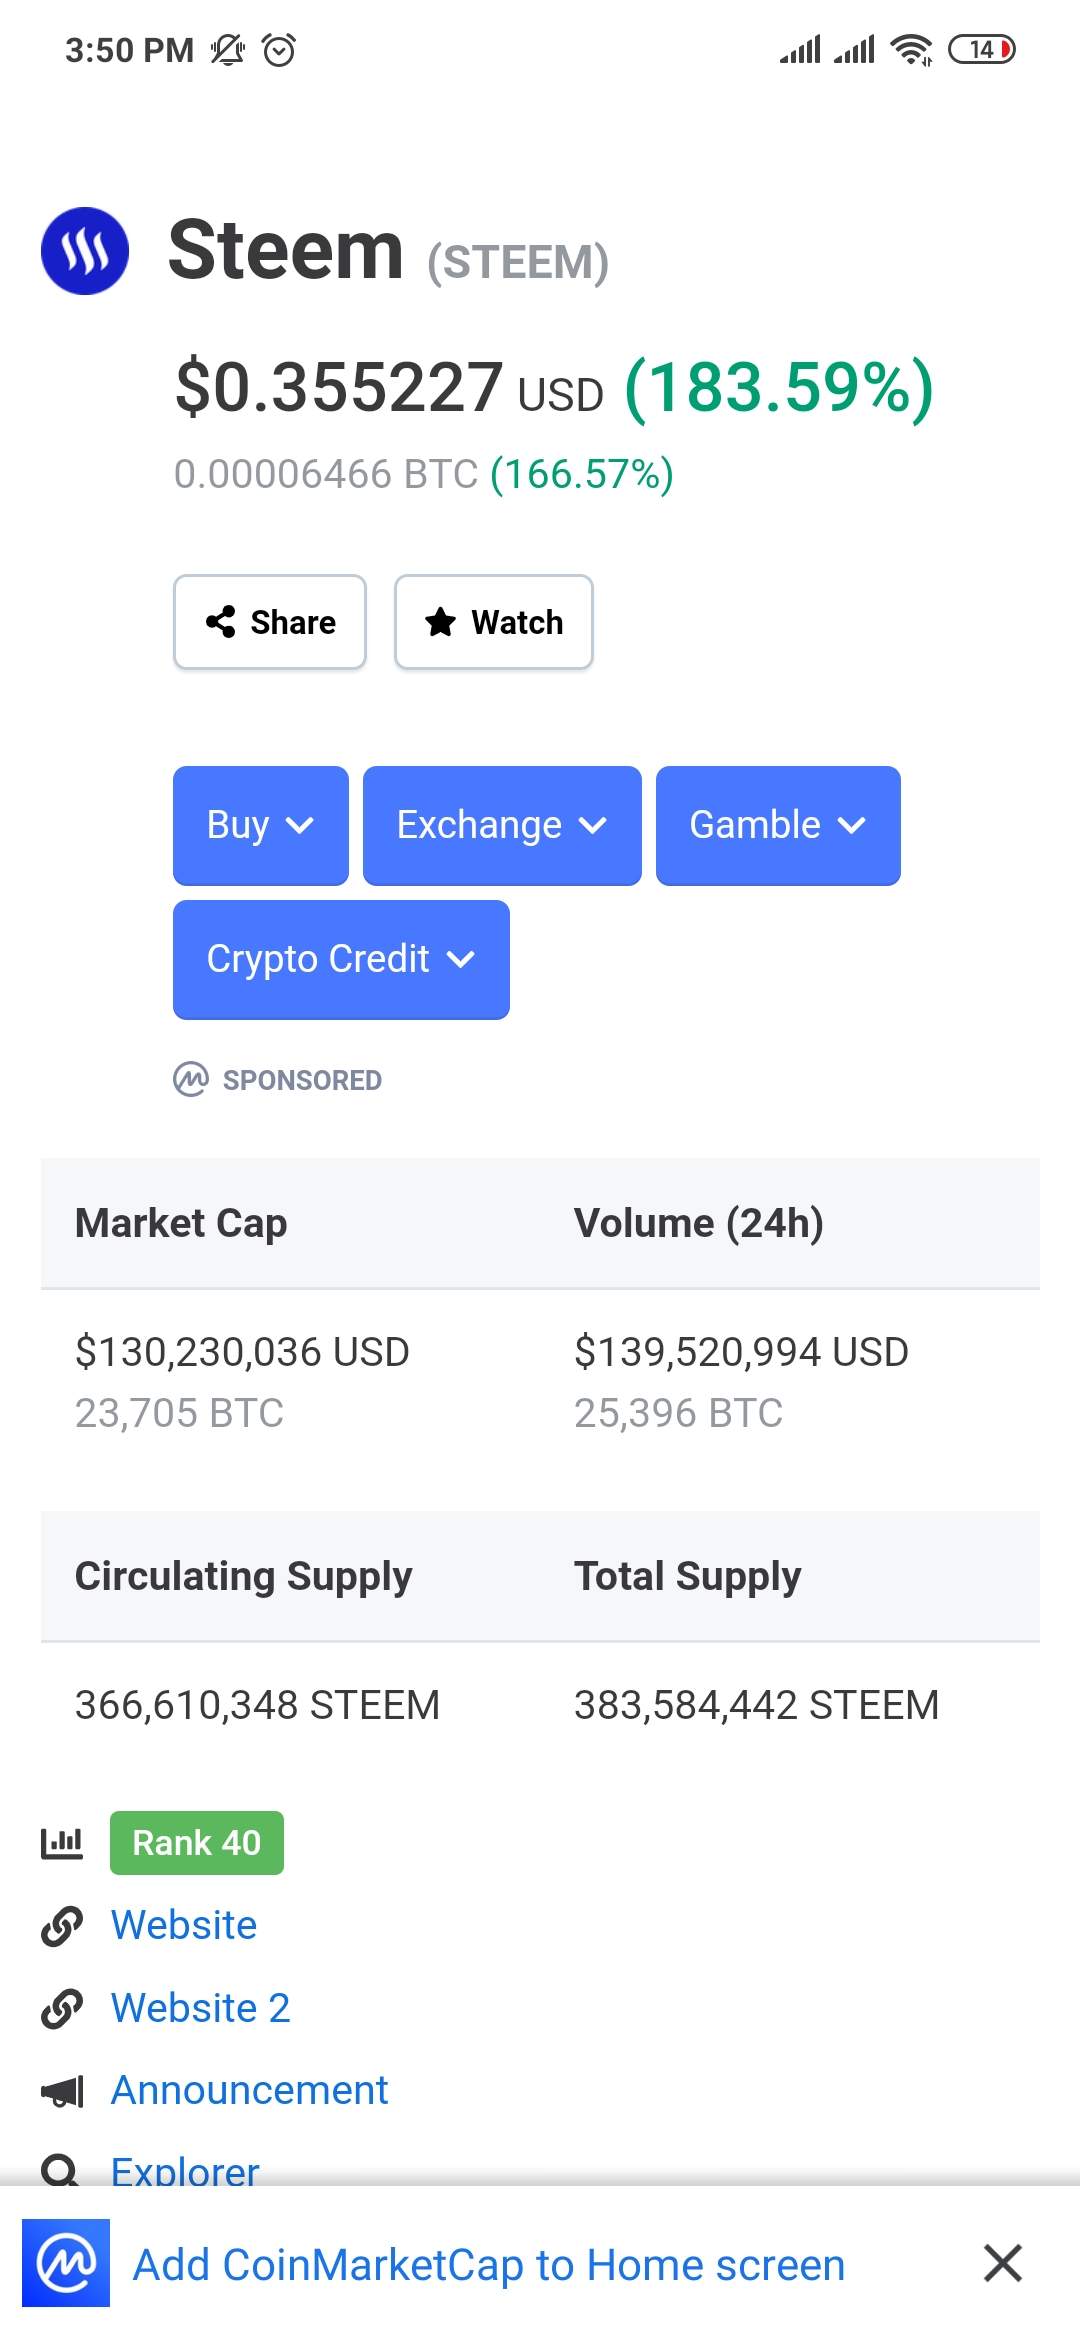The image size is (1080, 2340).
Task: Open the Exchange dropdown
Action: (502, 826)
